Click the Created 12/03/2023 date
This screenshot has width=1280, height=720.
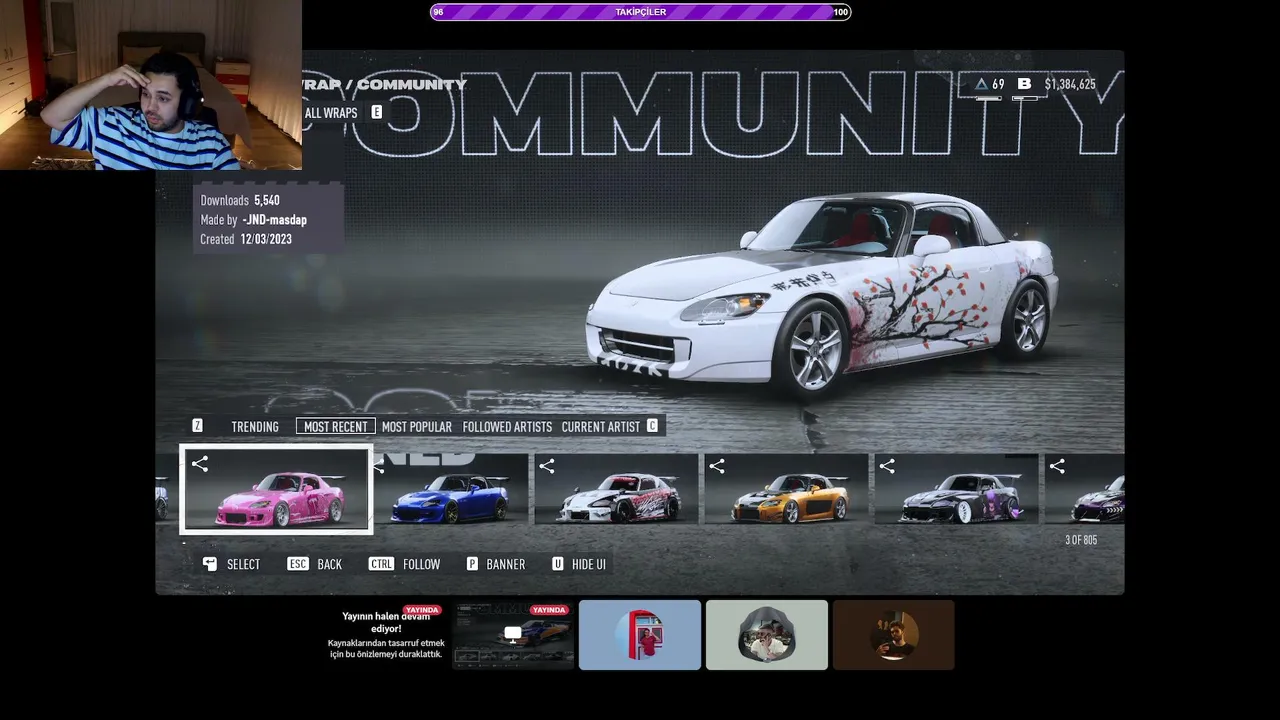point(246,239)
